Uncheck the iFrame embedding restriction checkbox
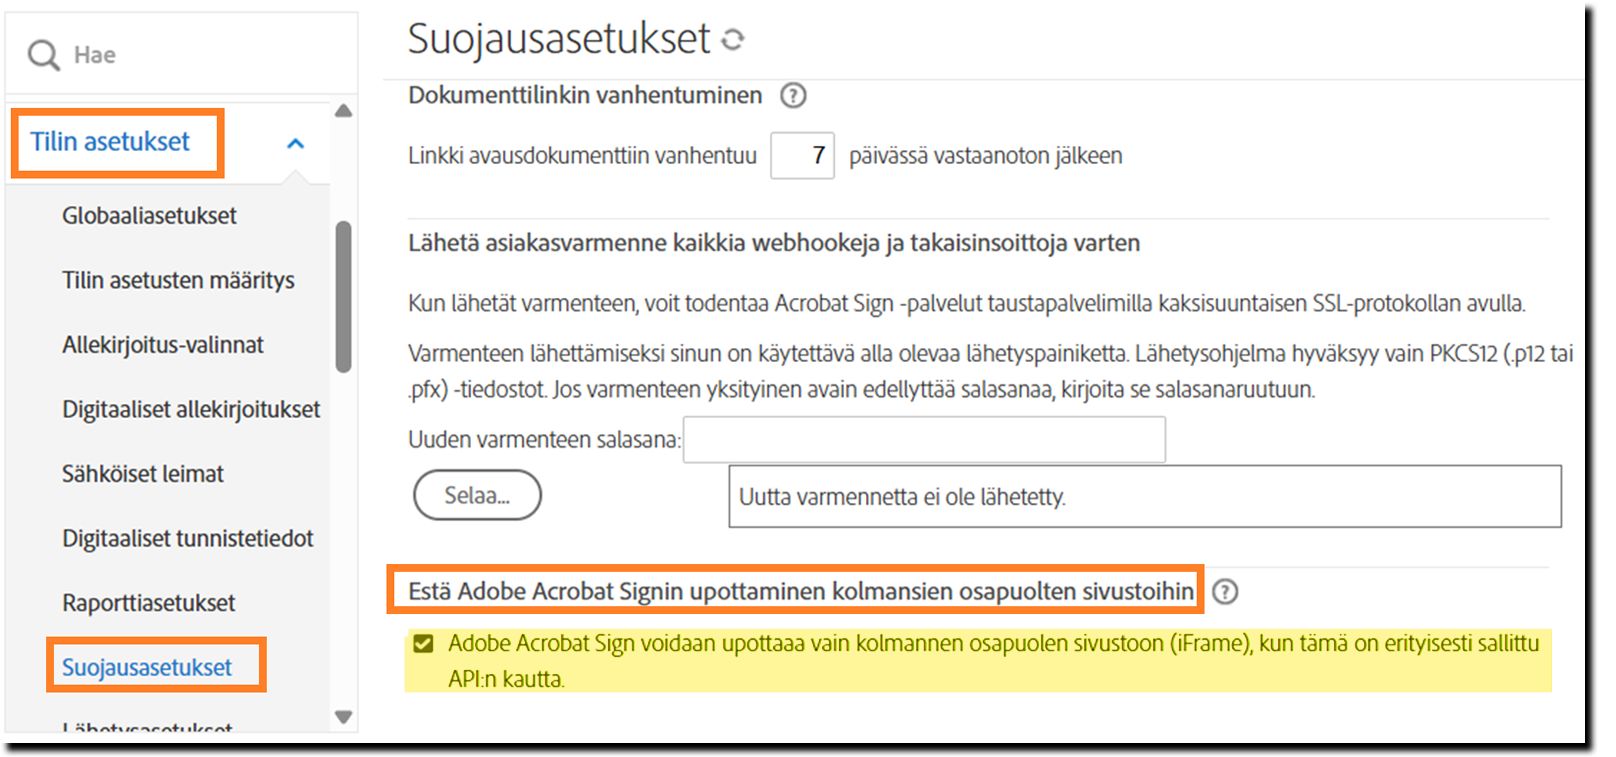The image size is (1616, 757). (x=424, y=643)
